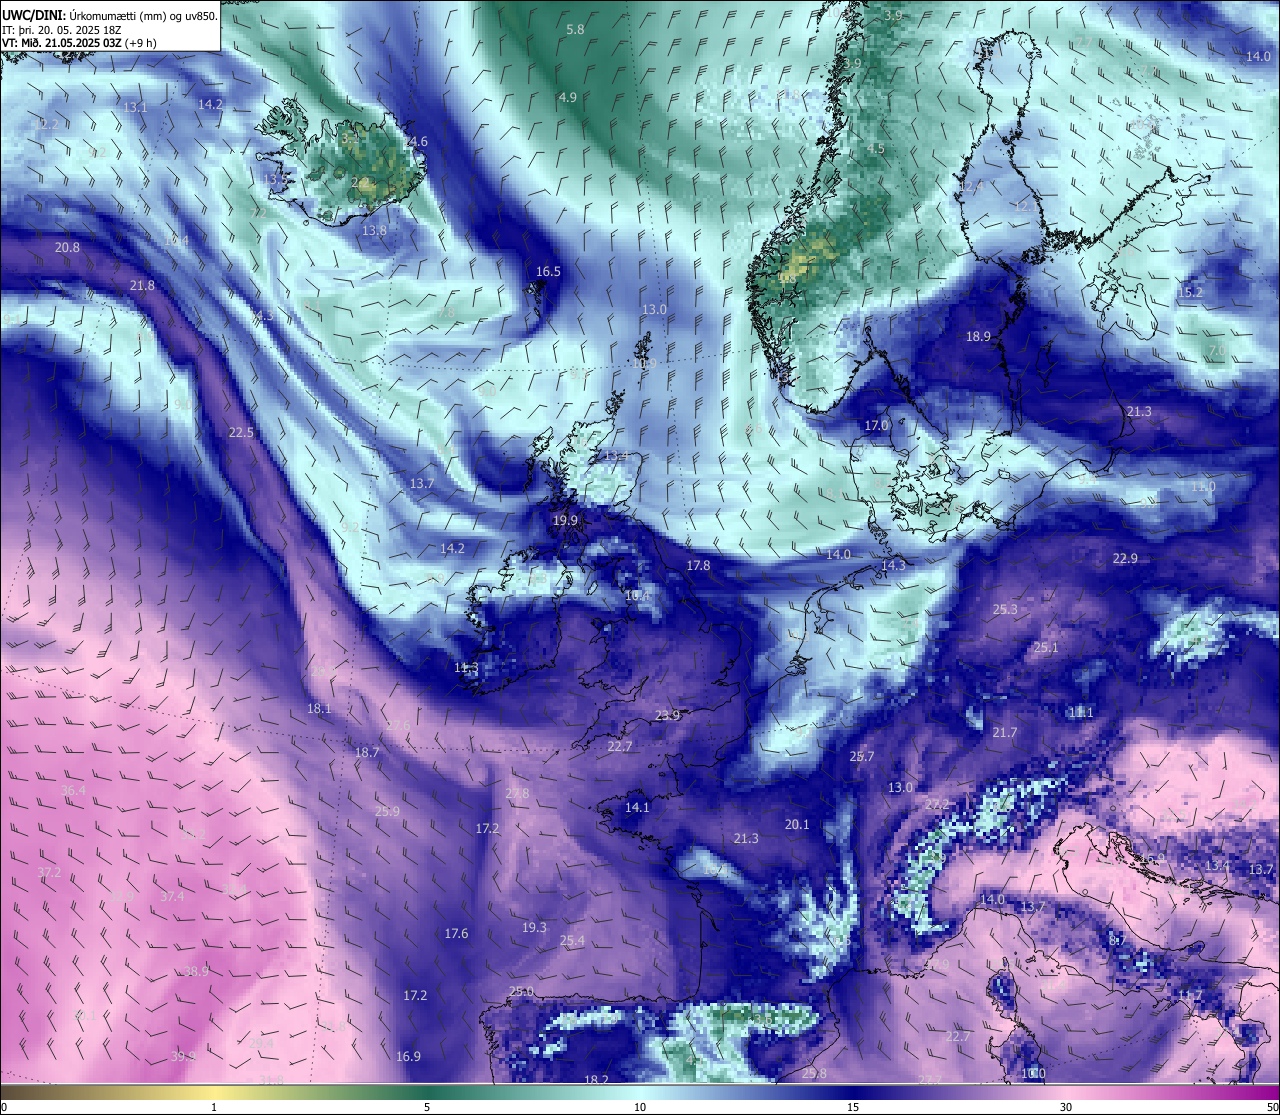Click the VT Mið. 21.05.2025 03Z line
This screenshot has width=1280, height=1115.
80,43
